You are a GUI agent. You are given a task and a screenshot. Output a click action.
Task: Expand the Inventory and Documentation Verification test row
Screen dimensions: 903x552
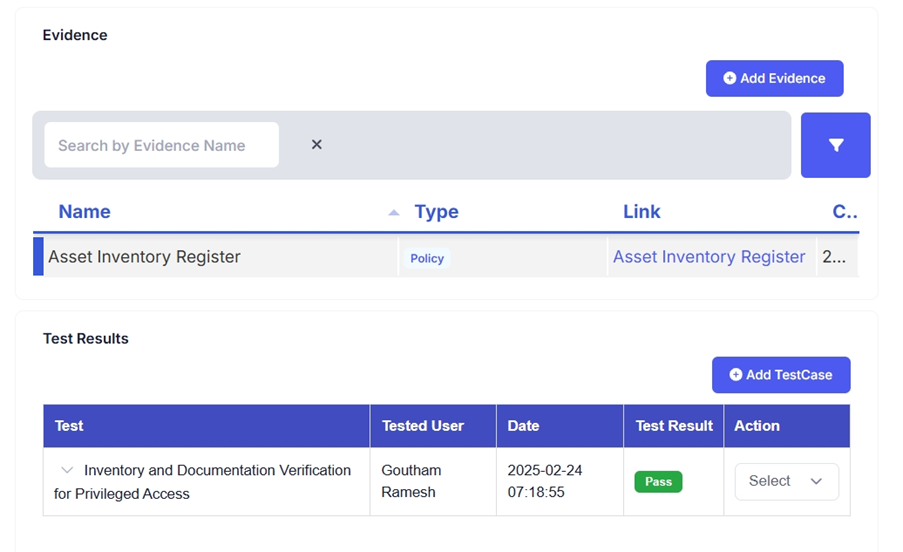[67, 470]
